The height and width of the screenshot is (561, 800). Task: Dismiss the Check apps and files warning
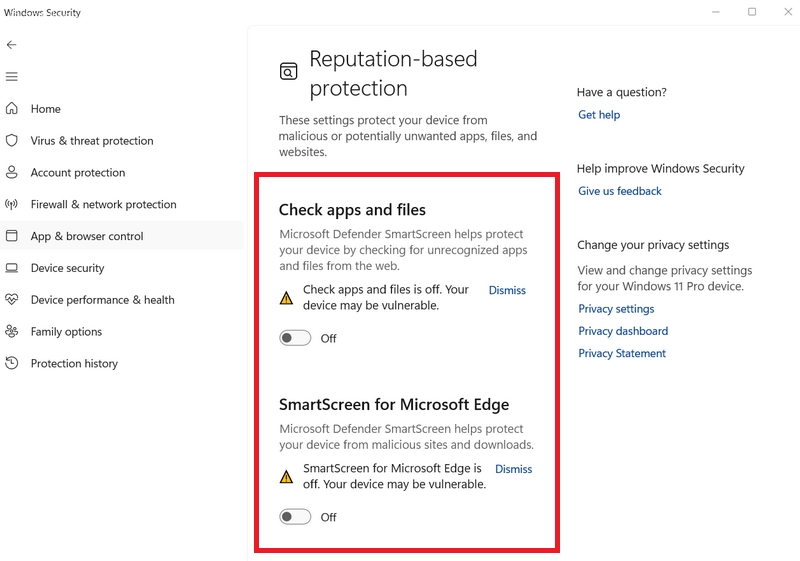[507, 290]
